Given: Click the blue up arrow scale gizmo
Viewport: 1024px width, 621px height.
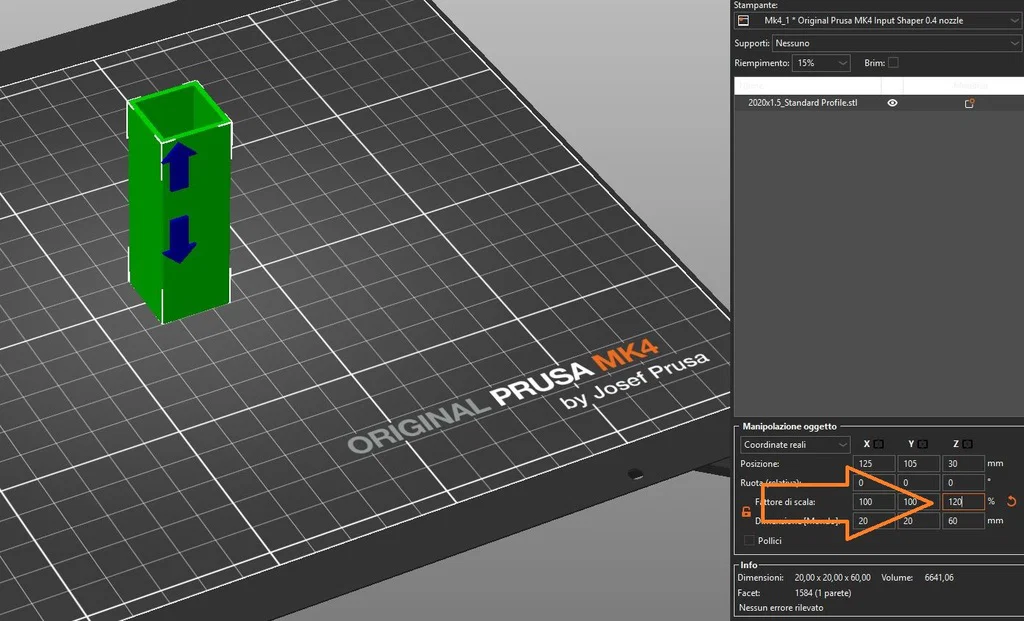Looking at the screenshot, I should pos(179,167).
